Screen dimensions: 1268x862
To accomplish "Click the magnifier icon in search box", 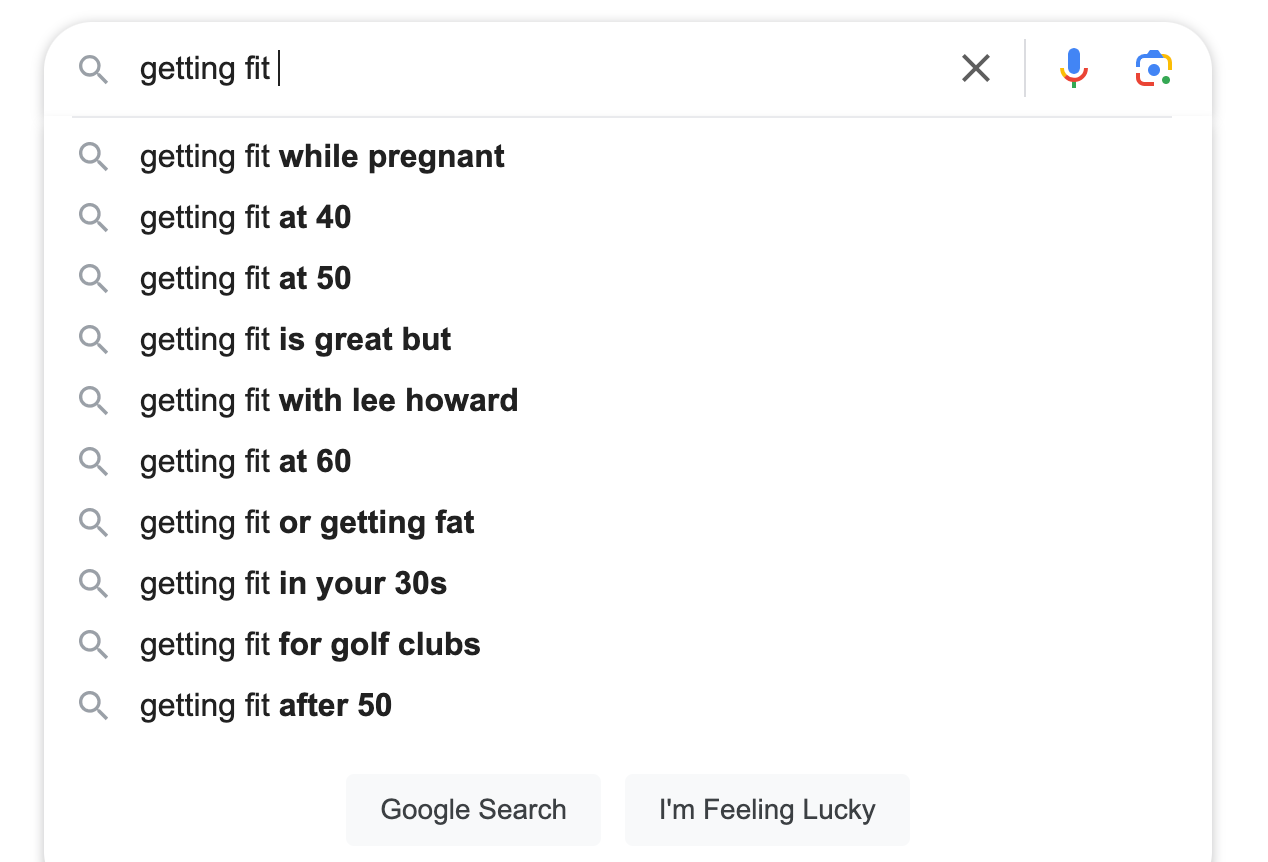I will (93, 69).
